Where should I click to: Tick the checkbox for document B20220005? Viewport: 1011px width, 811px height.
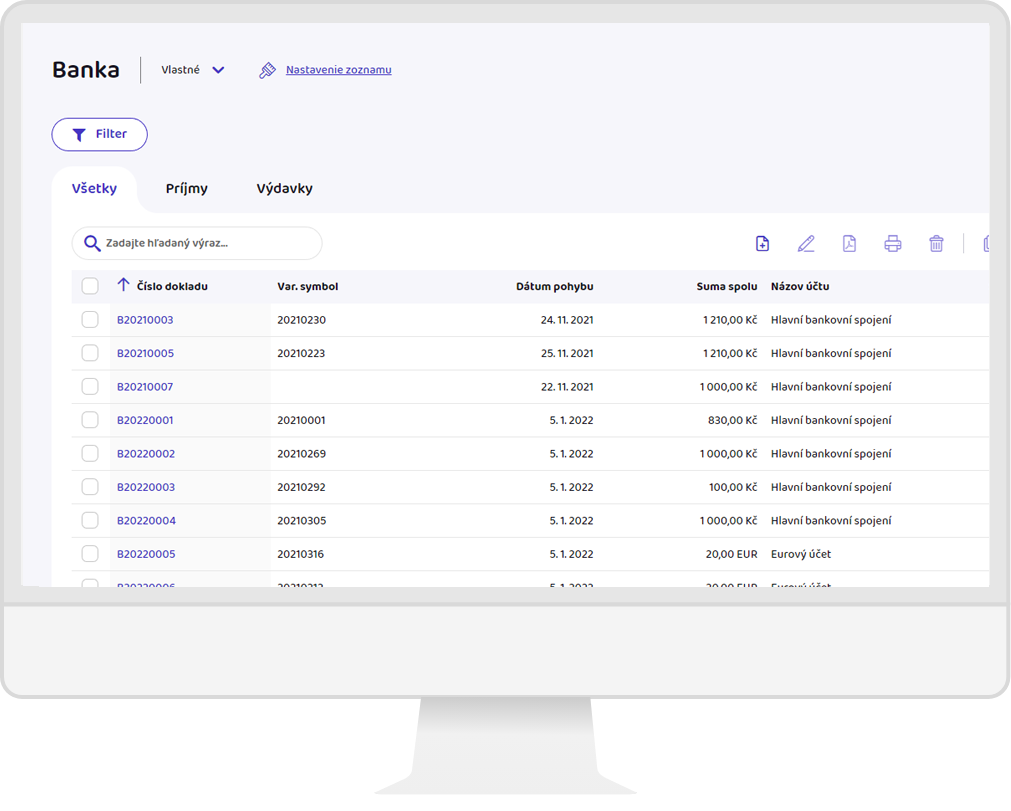(90, 554)
